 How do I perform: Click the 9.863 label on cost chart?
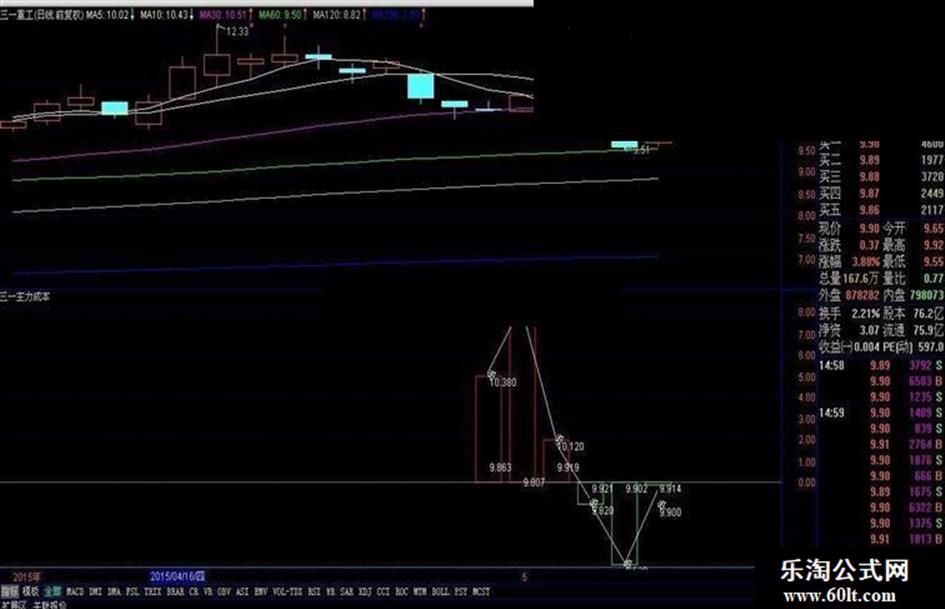click(500, 467)
